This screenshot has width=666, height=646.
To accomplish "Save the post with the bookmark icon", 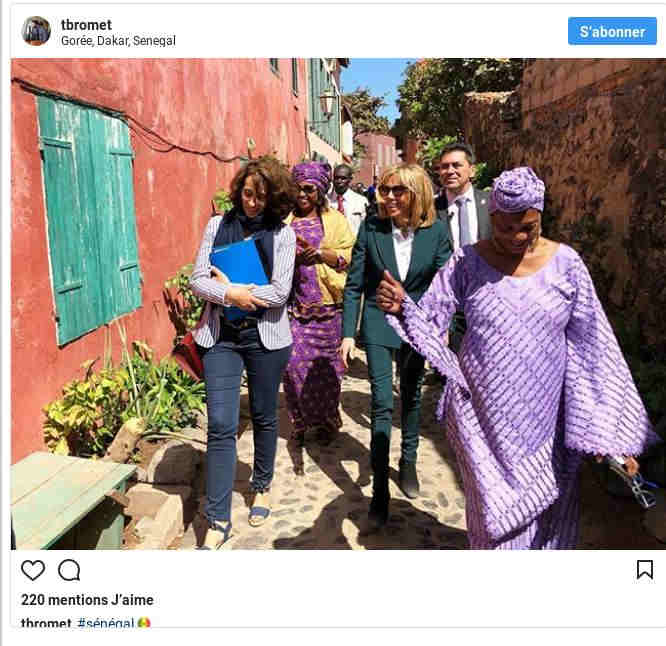I will [645, 570].
